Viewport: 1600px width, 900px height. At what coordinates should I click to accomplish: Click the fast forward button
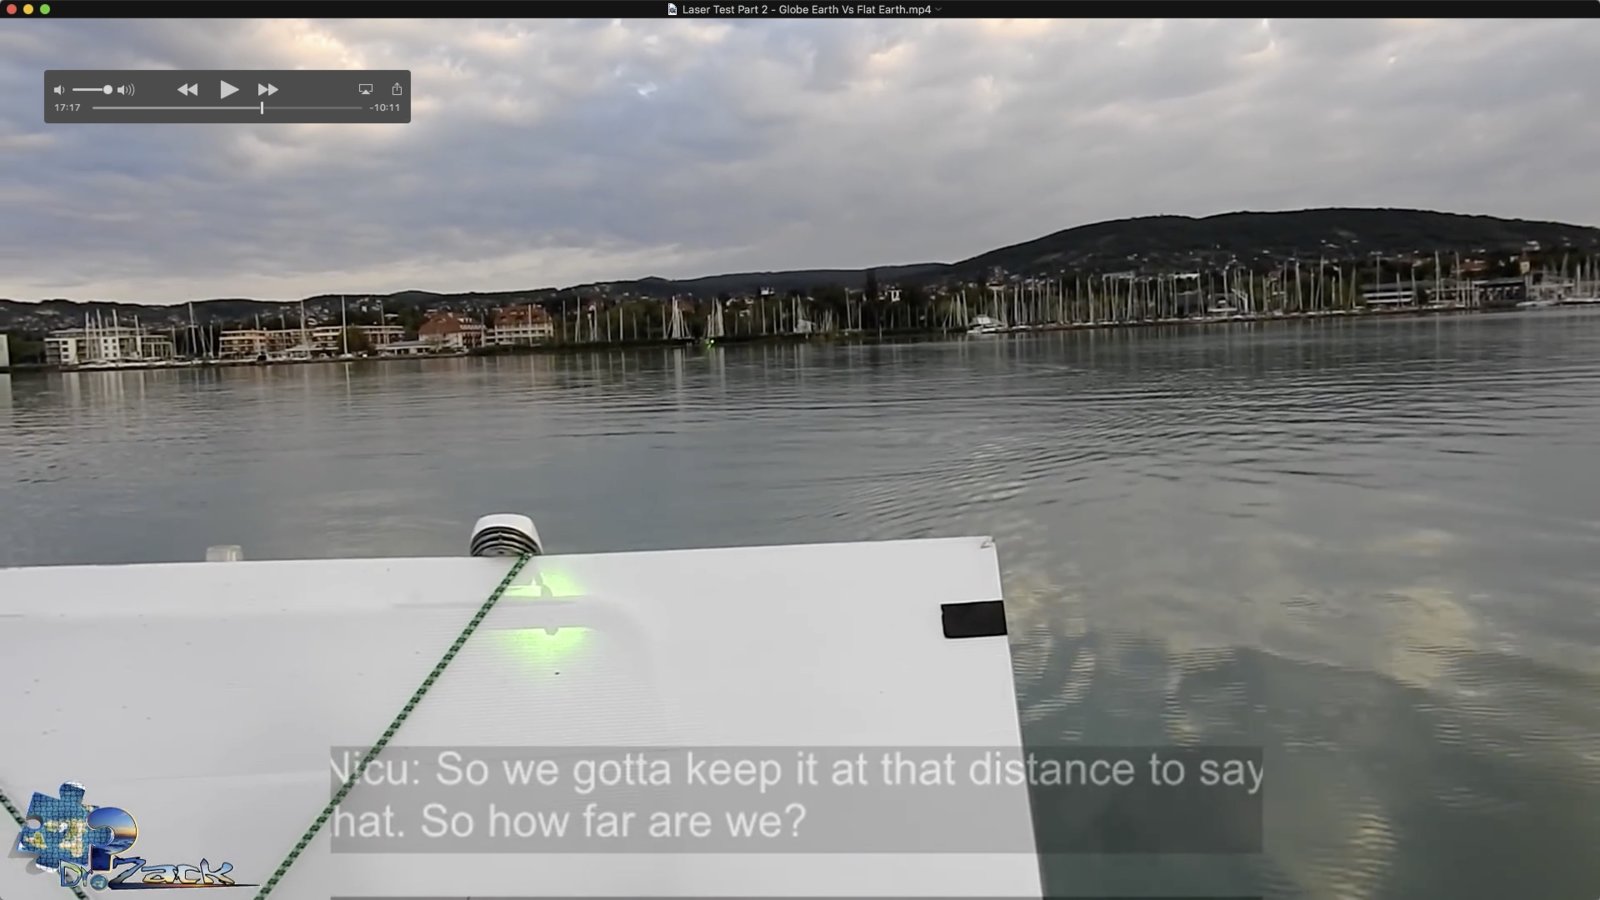tap(268, 90)
